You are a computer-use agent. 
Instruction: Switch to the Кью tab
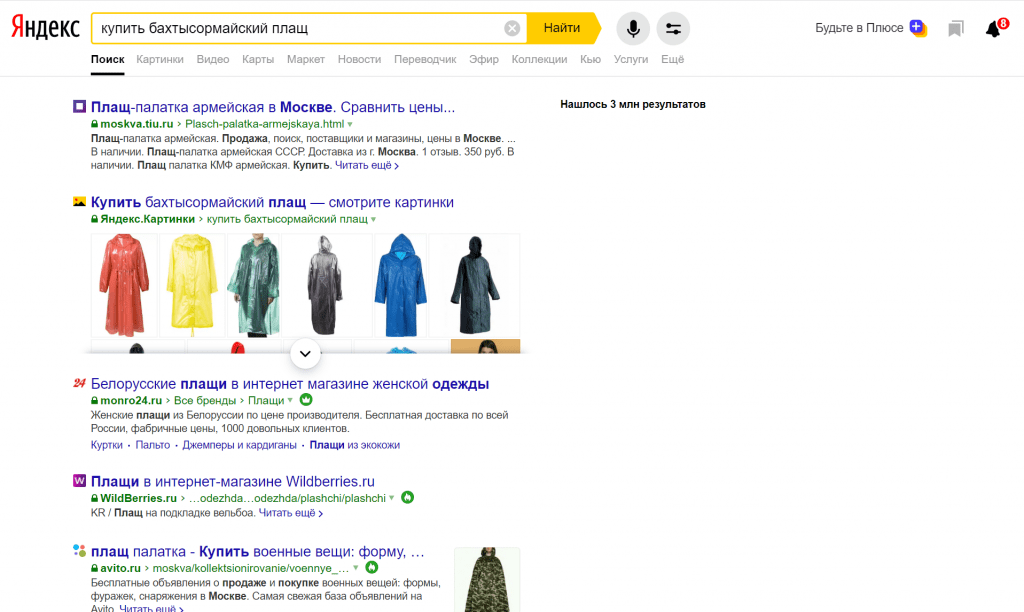tap(590, 59)
